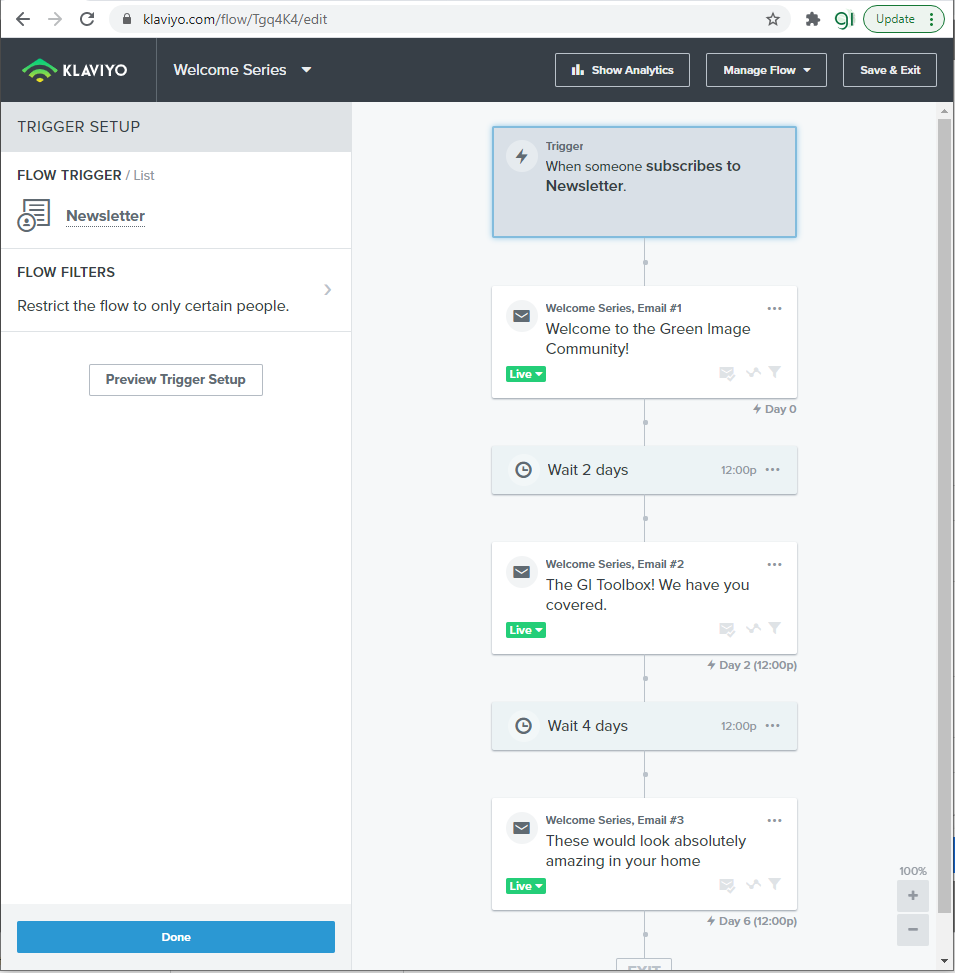The height and width of the screenshot is (973, 955).
Task: Select the Wait 4 days card
Action: click(x=644, y=726)
